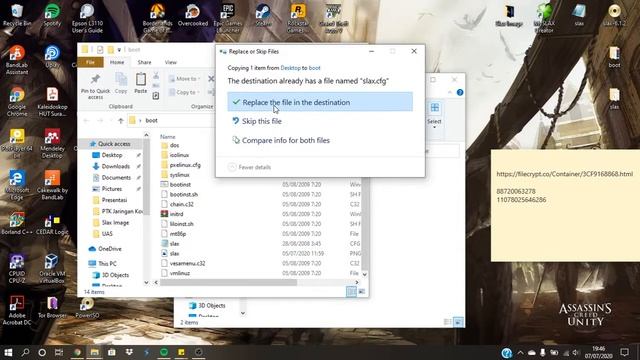Open PowerISO desktop icon

point(87,308)
